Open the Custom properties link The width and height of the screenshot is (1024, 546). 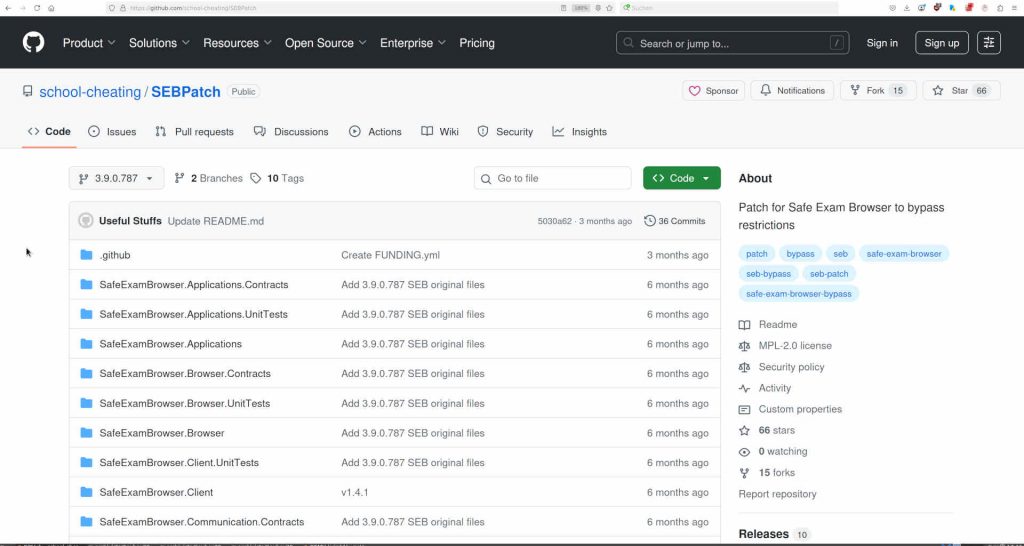(x=790, y=410)
